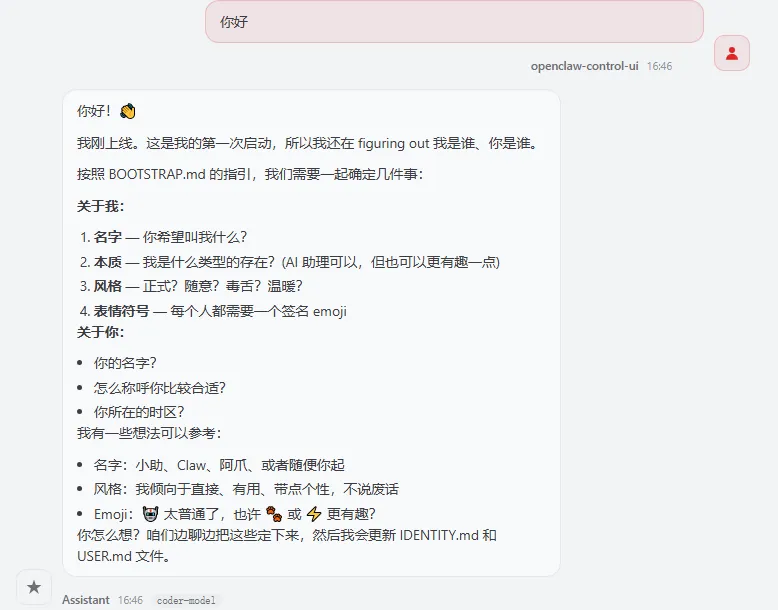Click the 16:46 timestamp beside Assistant
This screenshot has width=778, height=610.
(130, 600)
